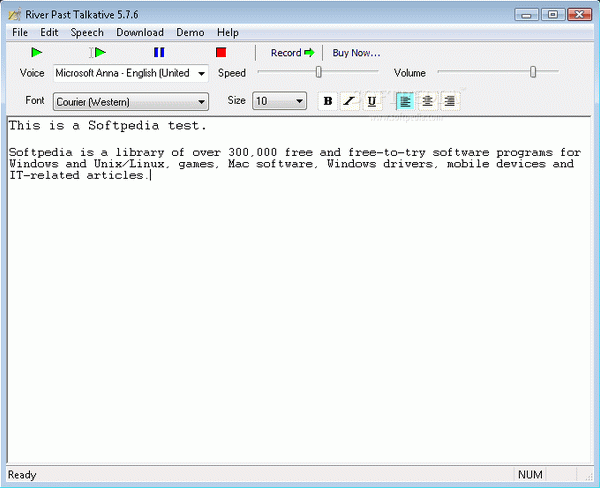Click the NUM status bar indicator
600x488 pixels.
(x=530, y=475)
